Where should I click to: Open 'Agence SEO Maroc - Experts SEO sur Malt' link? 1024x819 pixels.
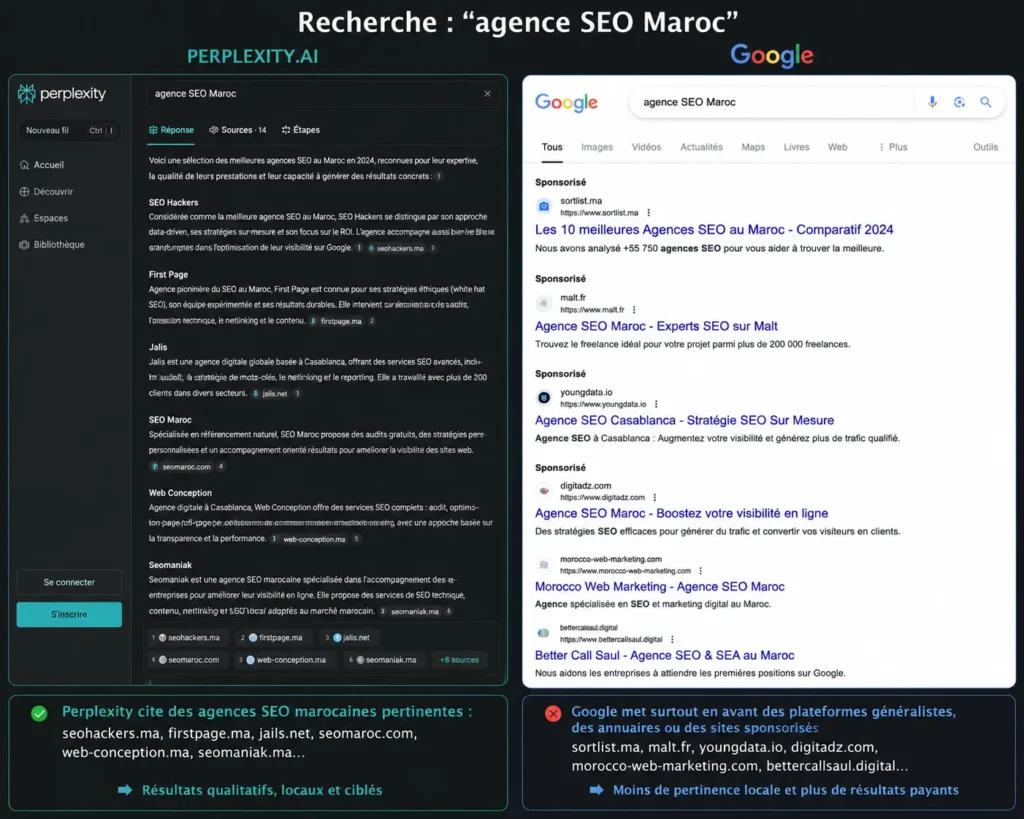pos(656,326)
